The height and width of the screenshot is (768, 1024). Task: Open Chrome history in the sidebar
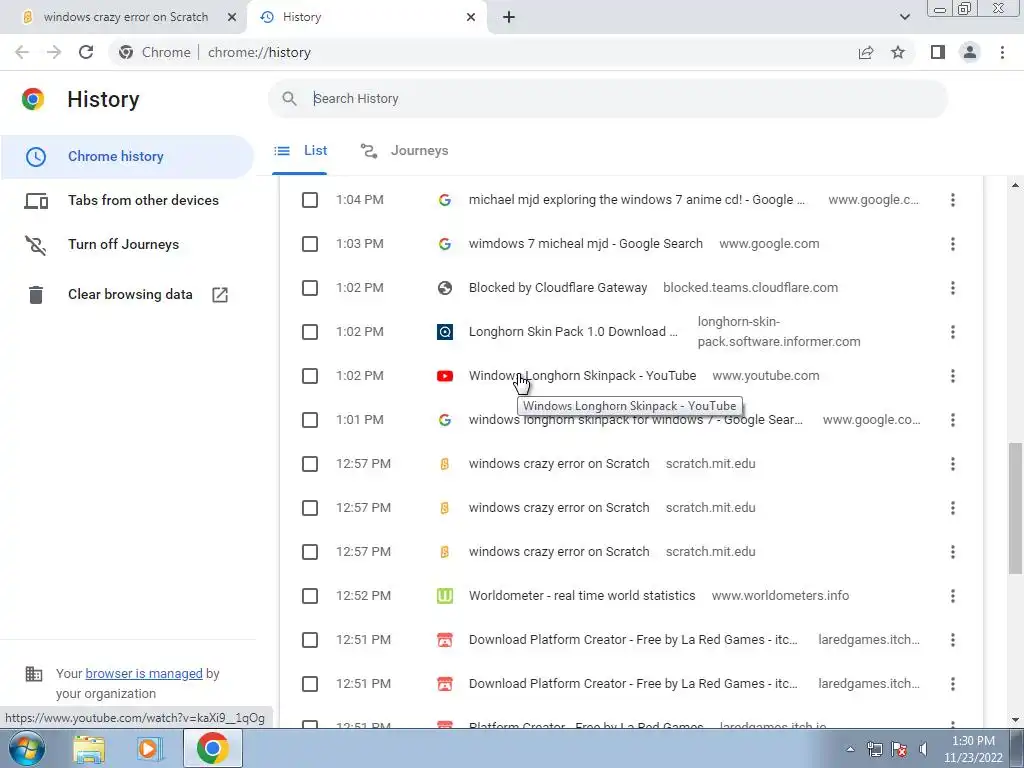point(127,157)
